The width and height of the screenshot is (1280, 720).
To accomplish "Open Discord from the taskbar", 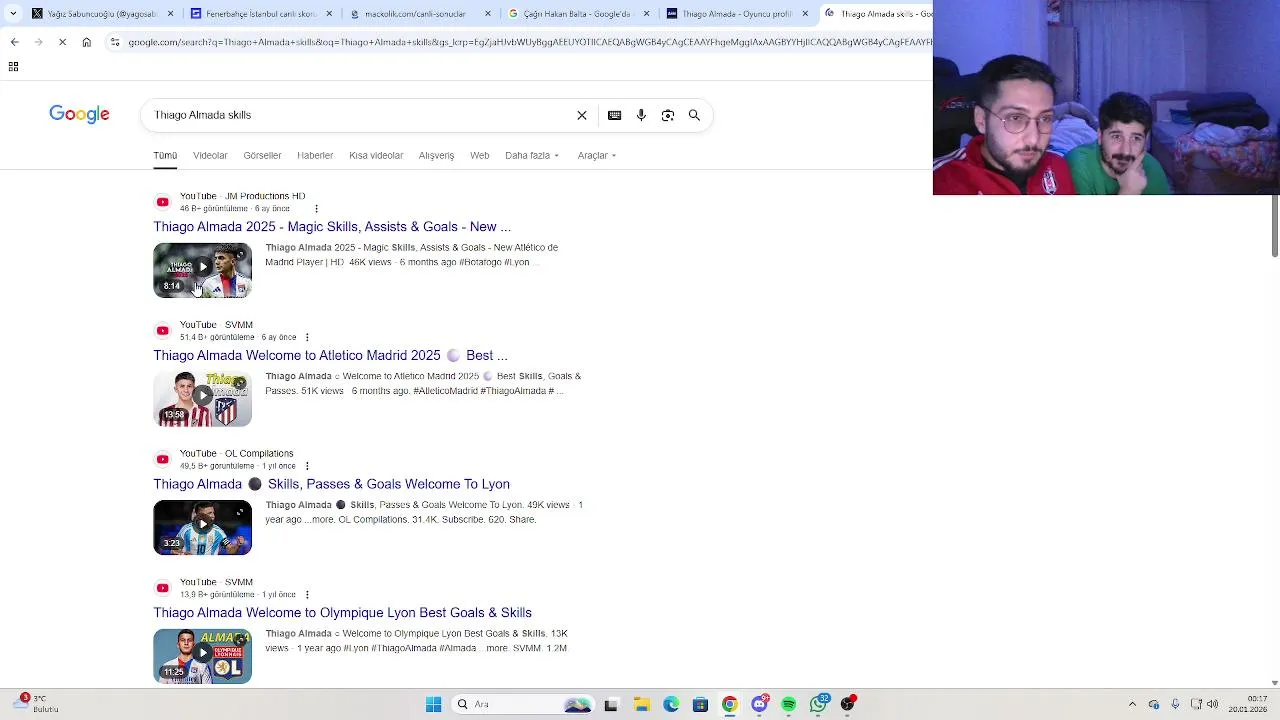I will coord(760,704).
